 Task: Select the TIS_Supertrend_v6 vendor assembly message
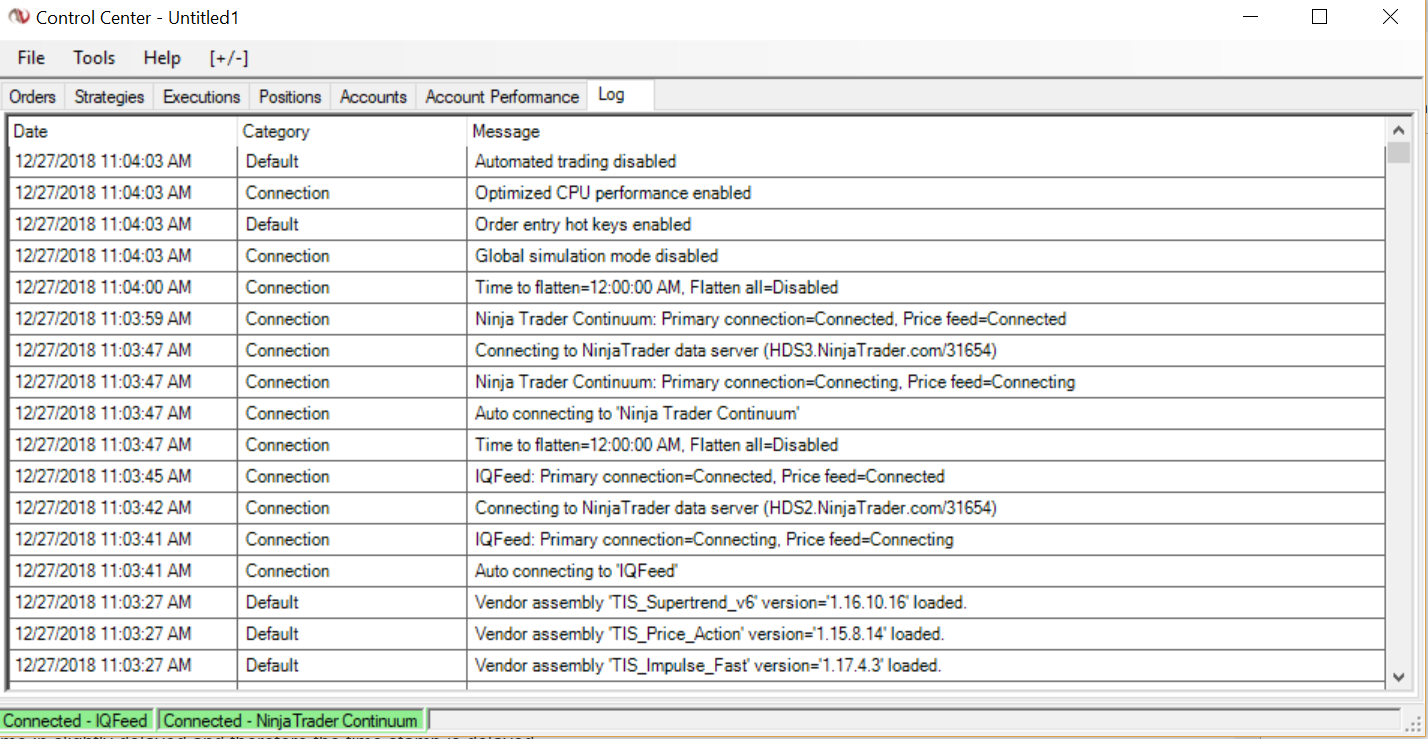tap(721, 602)
